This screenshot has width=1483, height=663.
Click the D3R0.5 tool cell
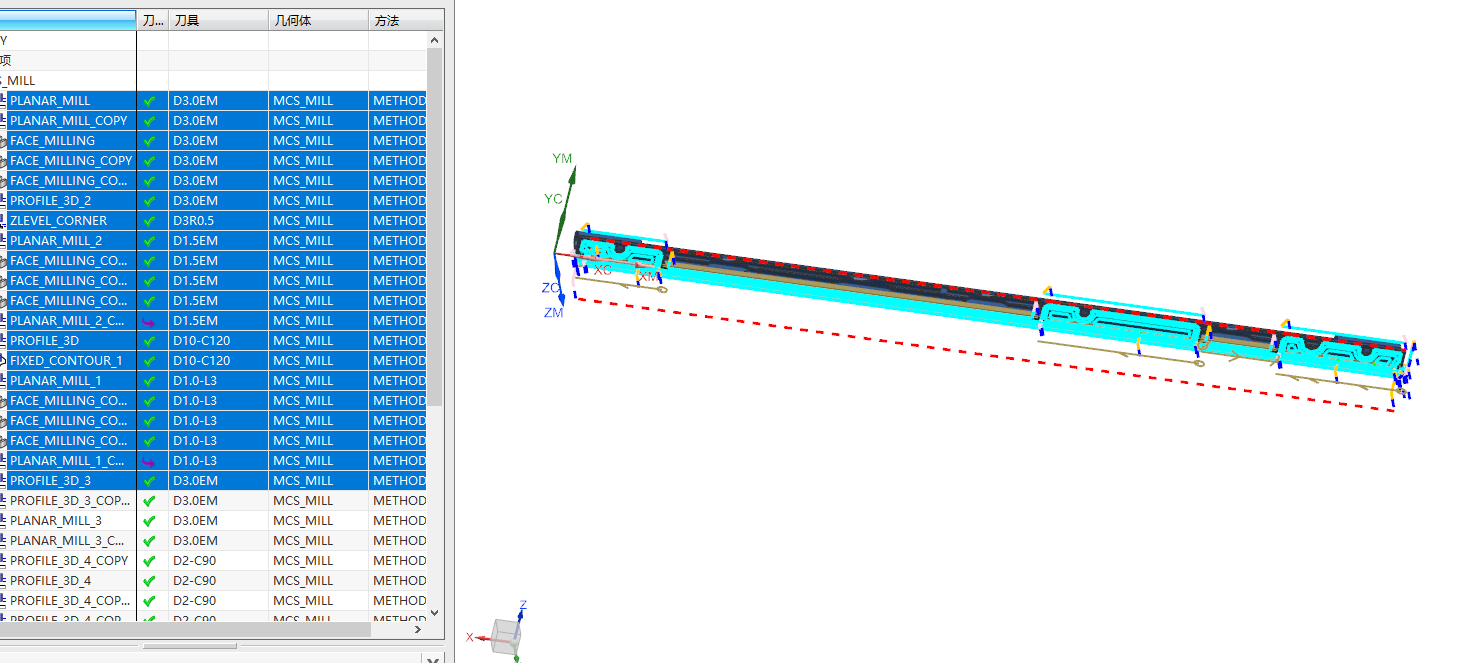coord(218,221)
